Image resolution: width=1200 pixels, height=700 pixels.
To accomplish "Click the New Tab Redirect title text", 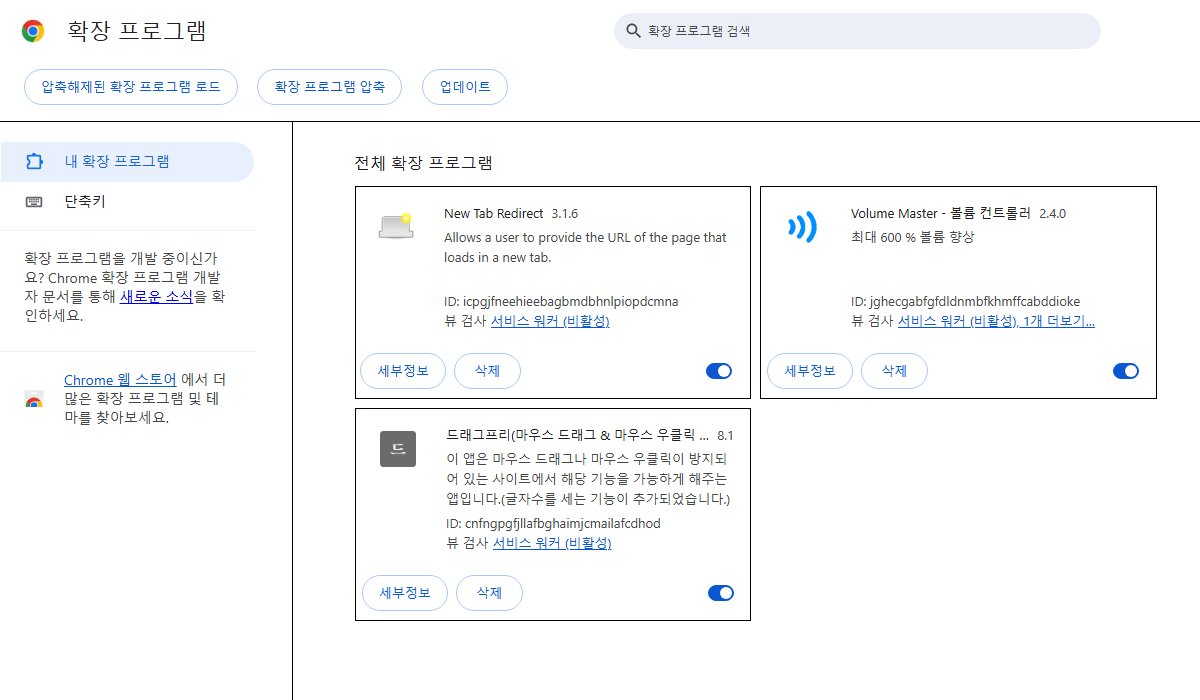I will pyautogui.click(x=494, y=213).
